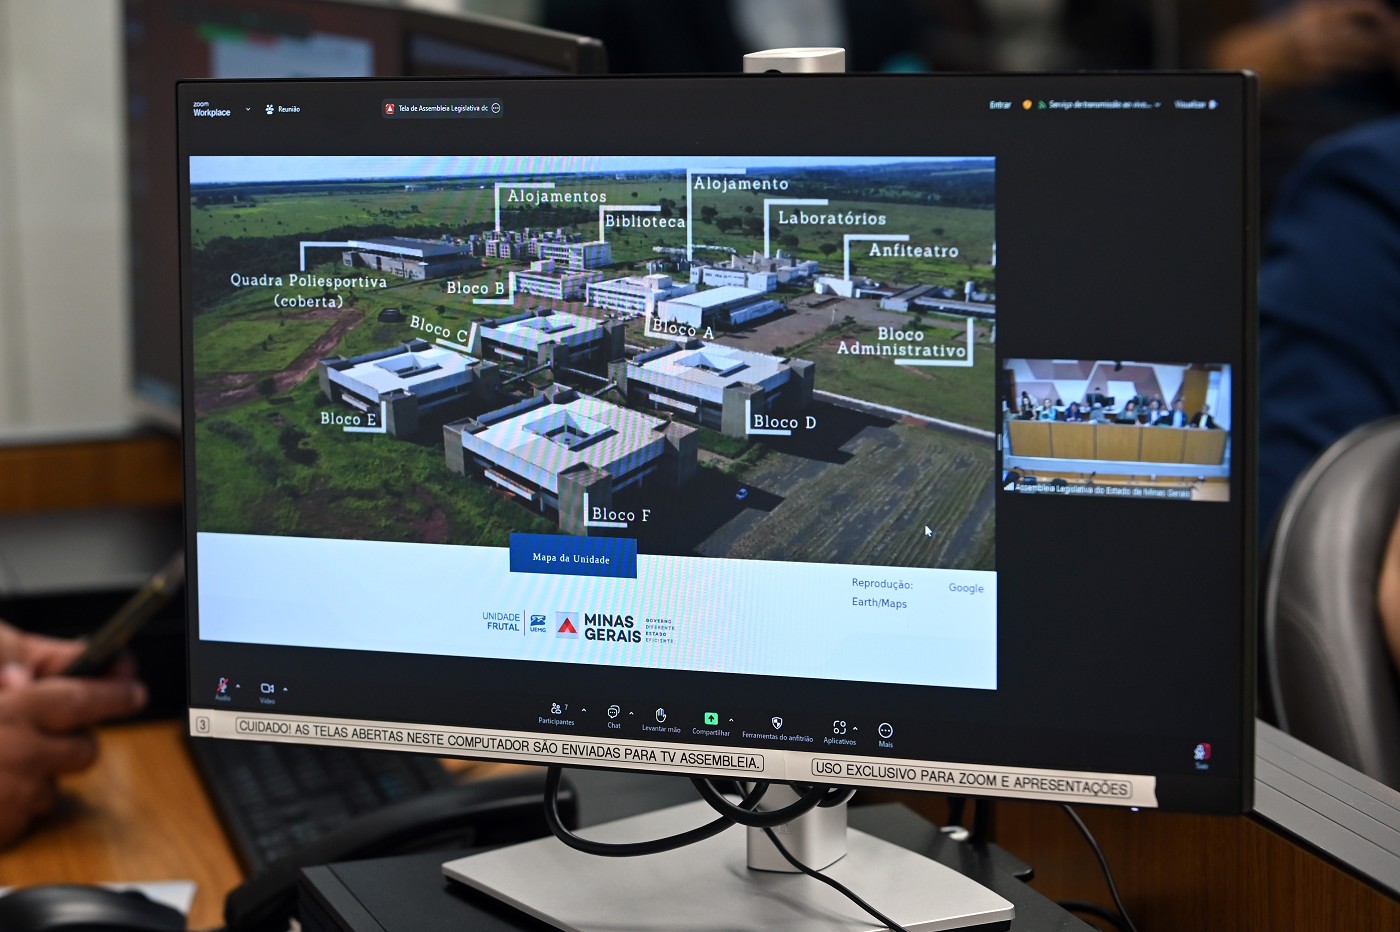Click the Alojamentos label on the map
Screen dimensions: 1400x932
coord(556,196)
